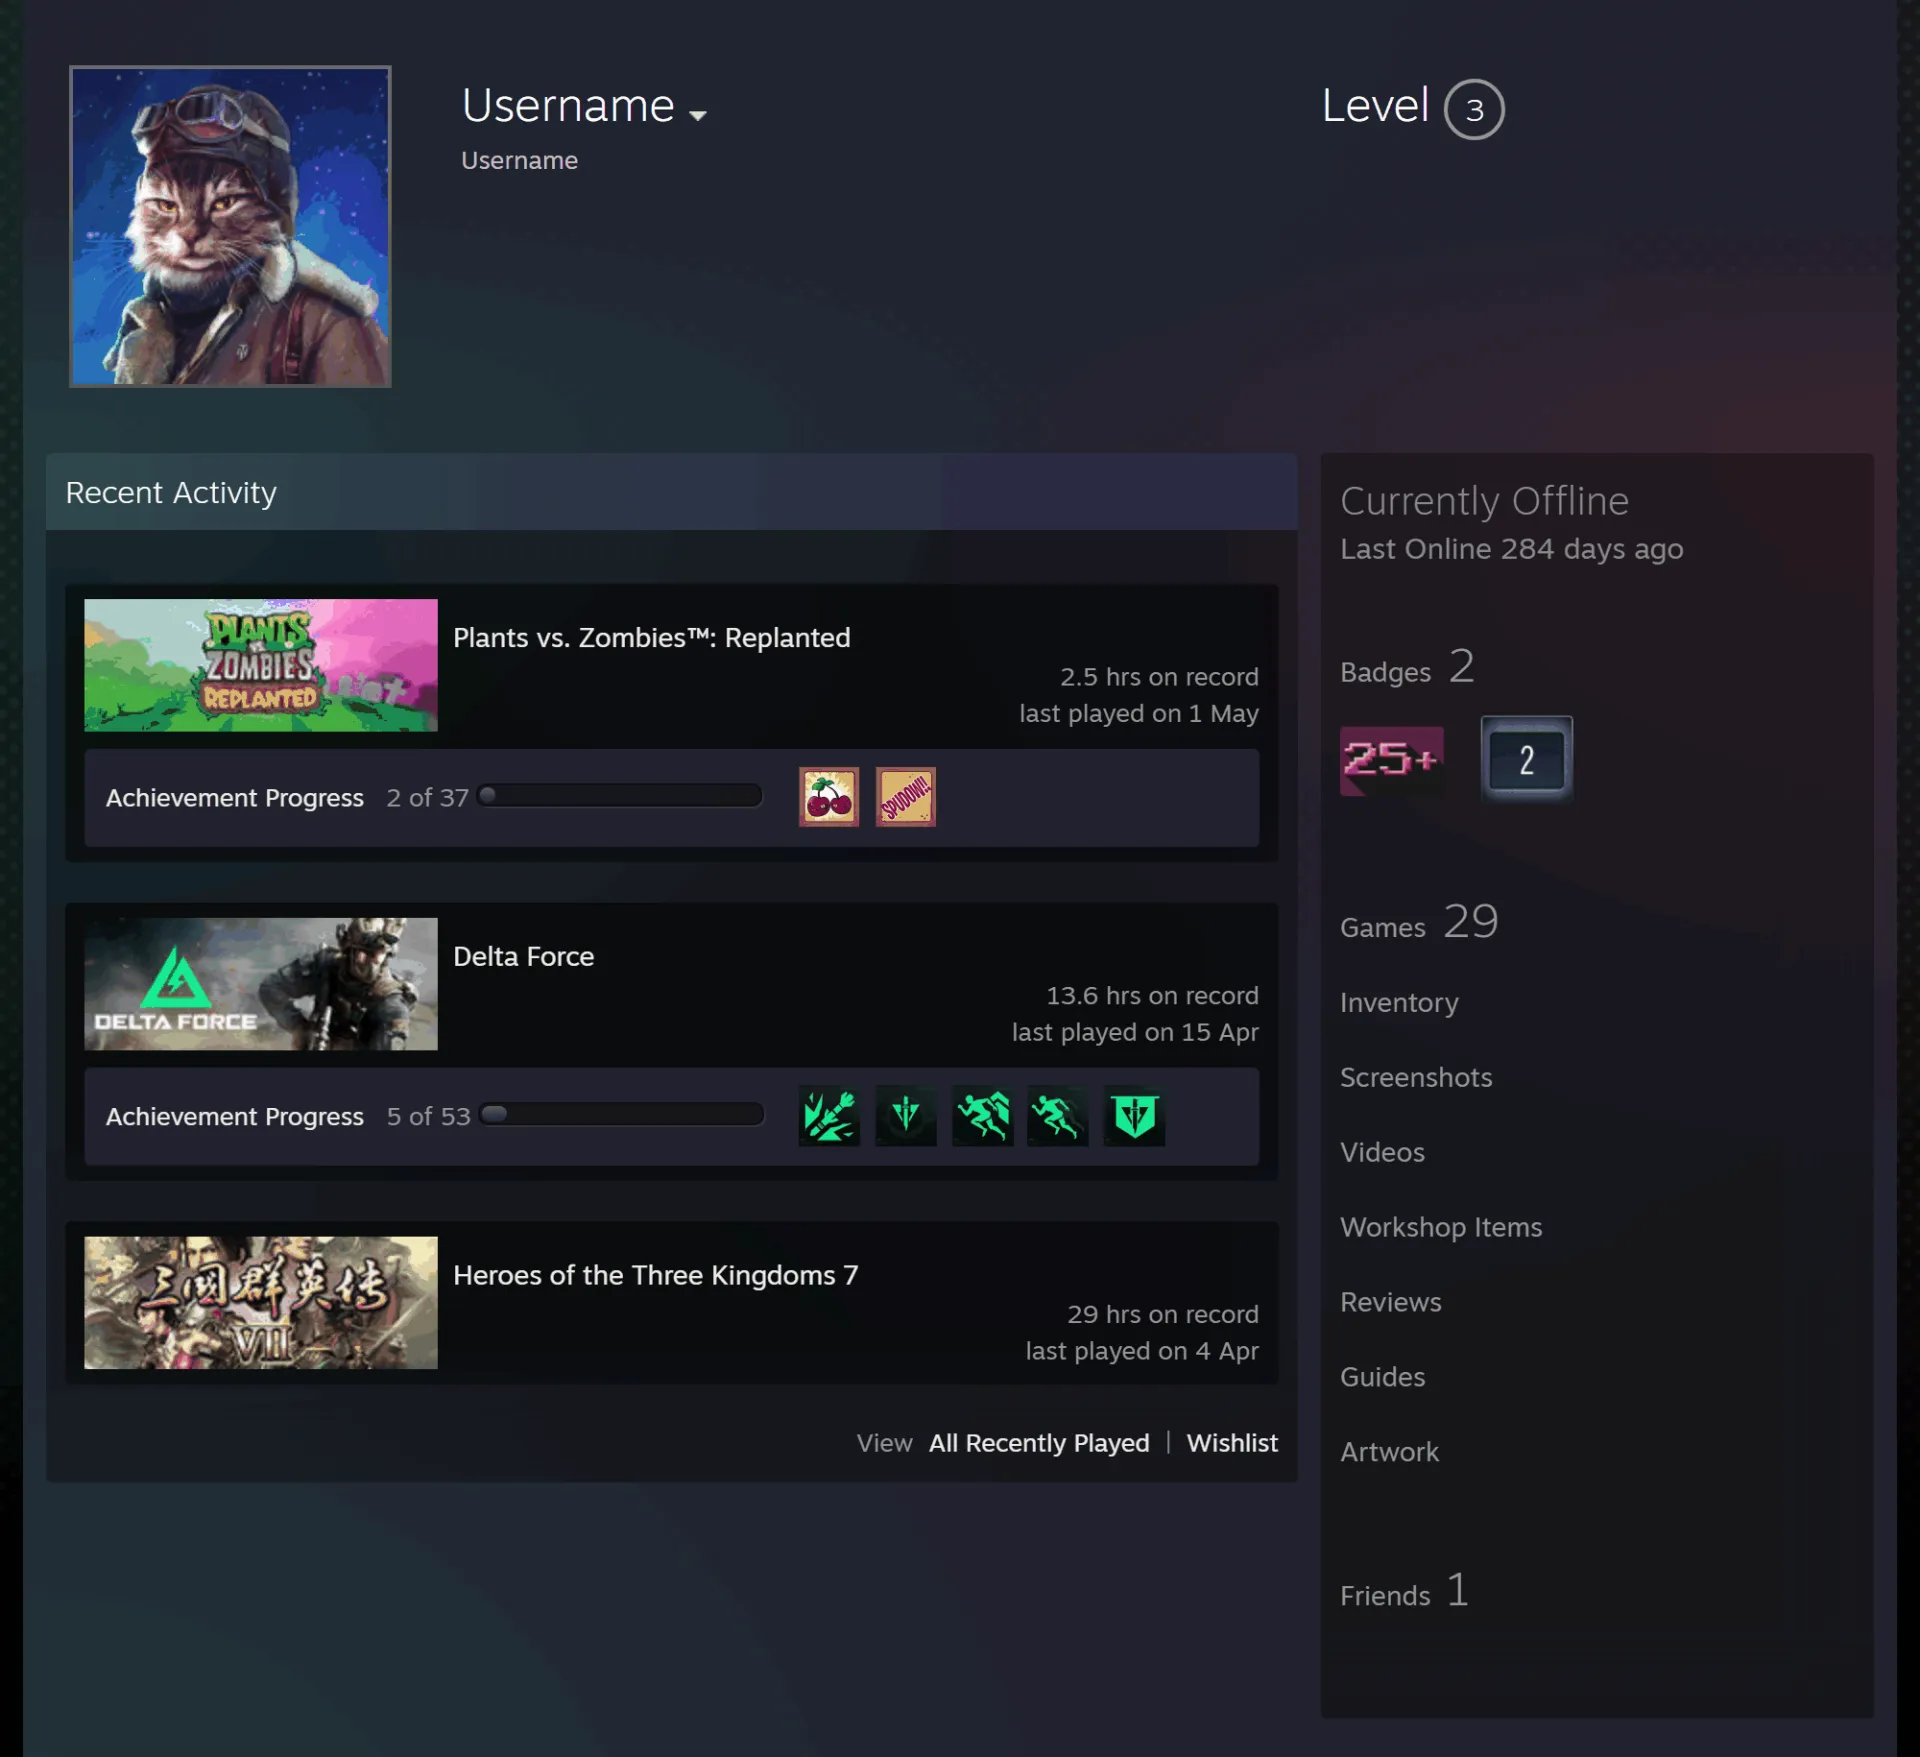This screenshot has height=1757, width=1920.
Task: Click 'Last Online 284 days ago' text
Action: (x=1511, y=549)
